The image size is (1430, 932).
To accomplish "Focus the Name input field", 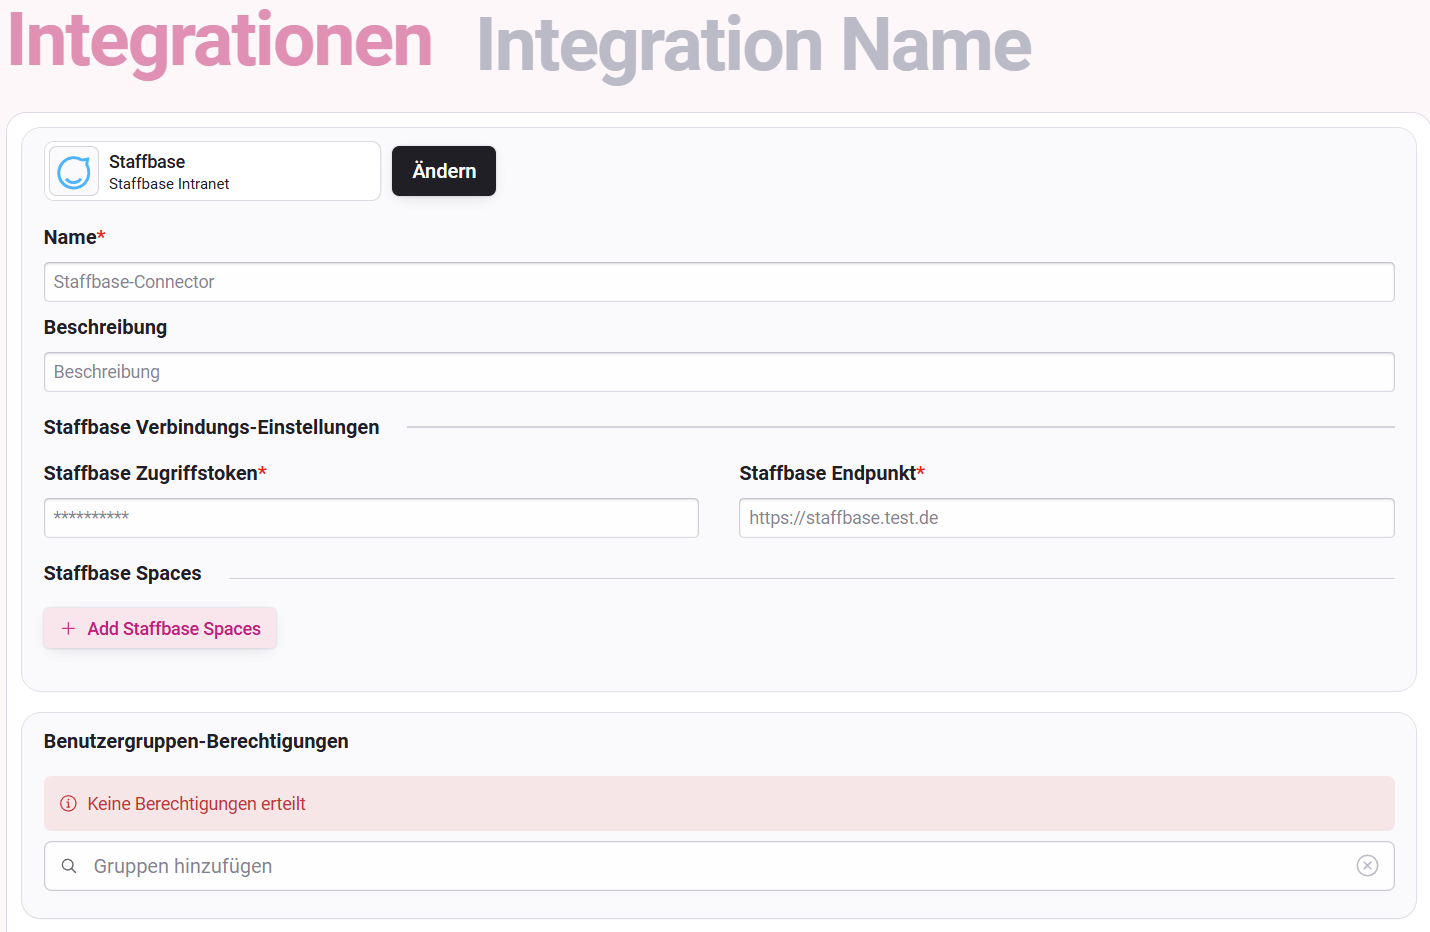I will 719,282.
